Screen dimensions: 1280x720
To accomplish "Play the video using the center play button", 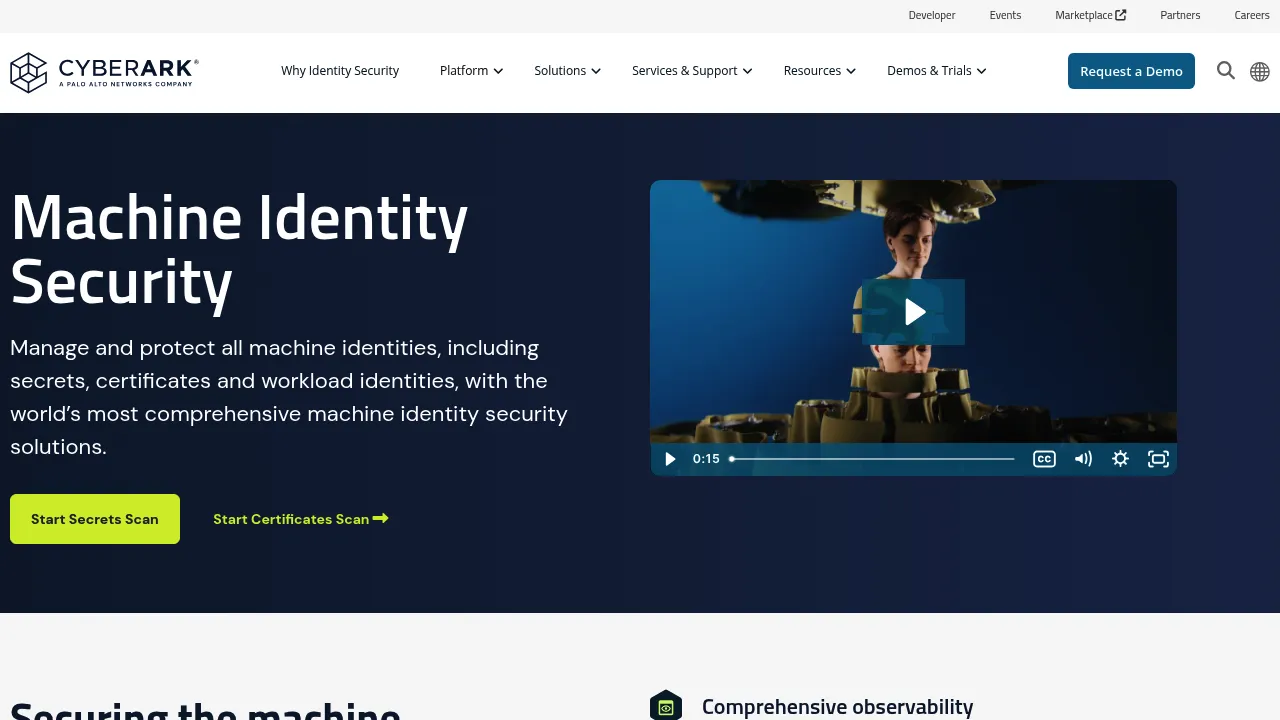I will pyautogui.click(x=914, y=312).
